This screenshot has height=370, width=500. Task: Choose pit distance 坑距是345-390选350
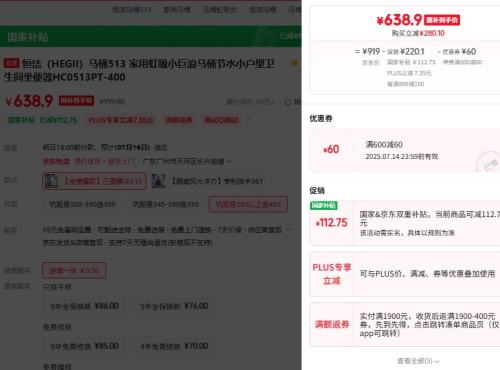point(165,204)
